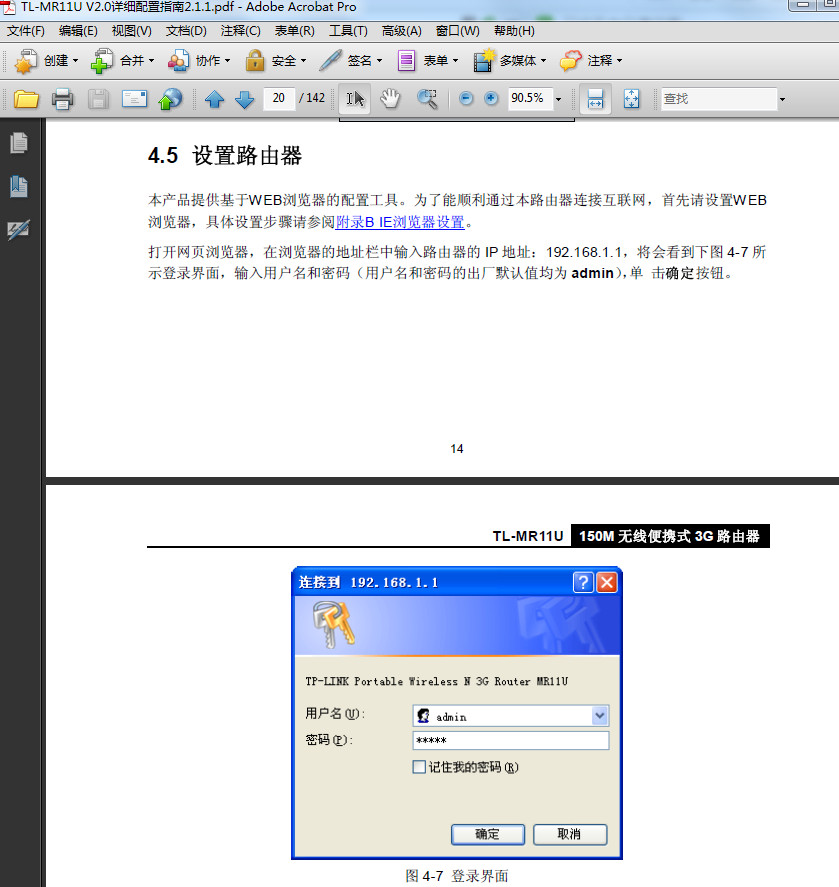This screenshot has height=887, width=839.
Task: Click the 90.5% zoom value field
Action: click(x=530, y=98)
